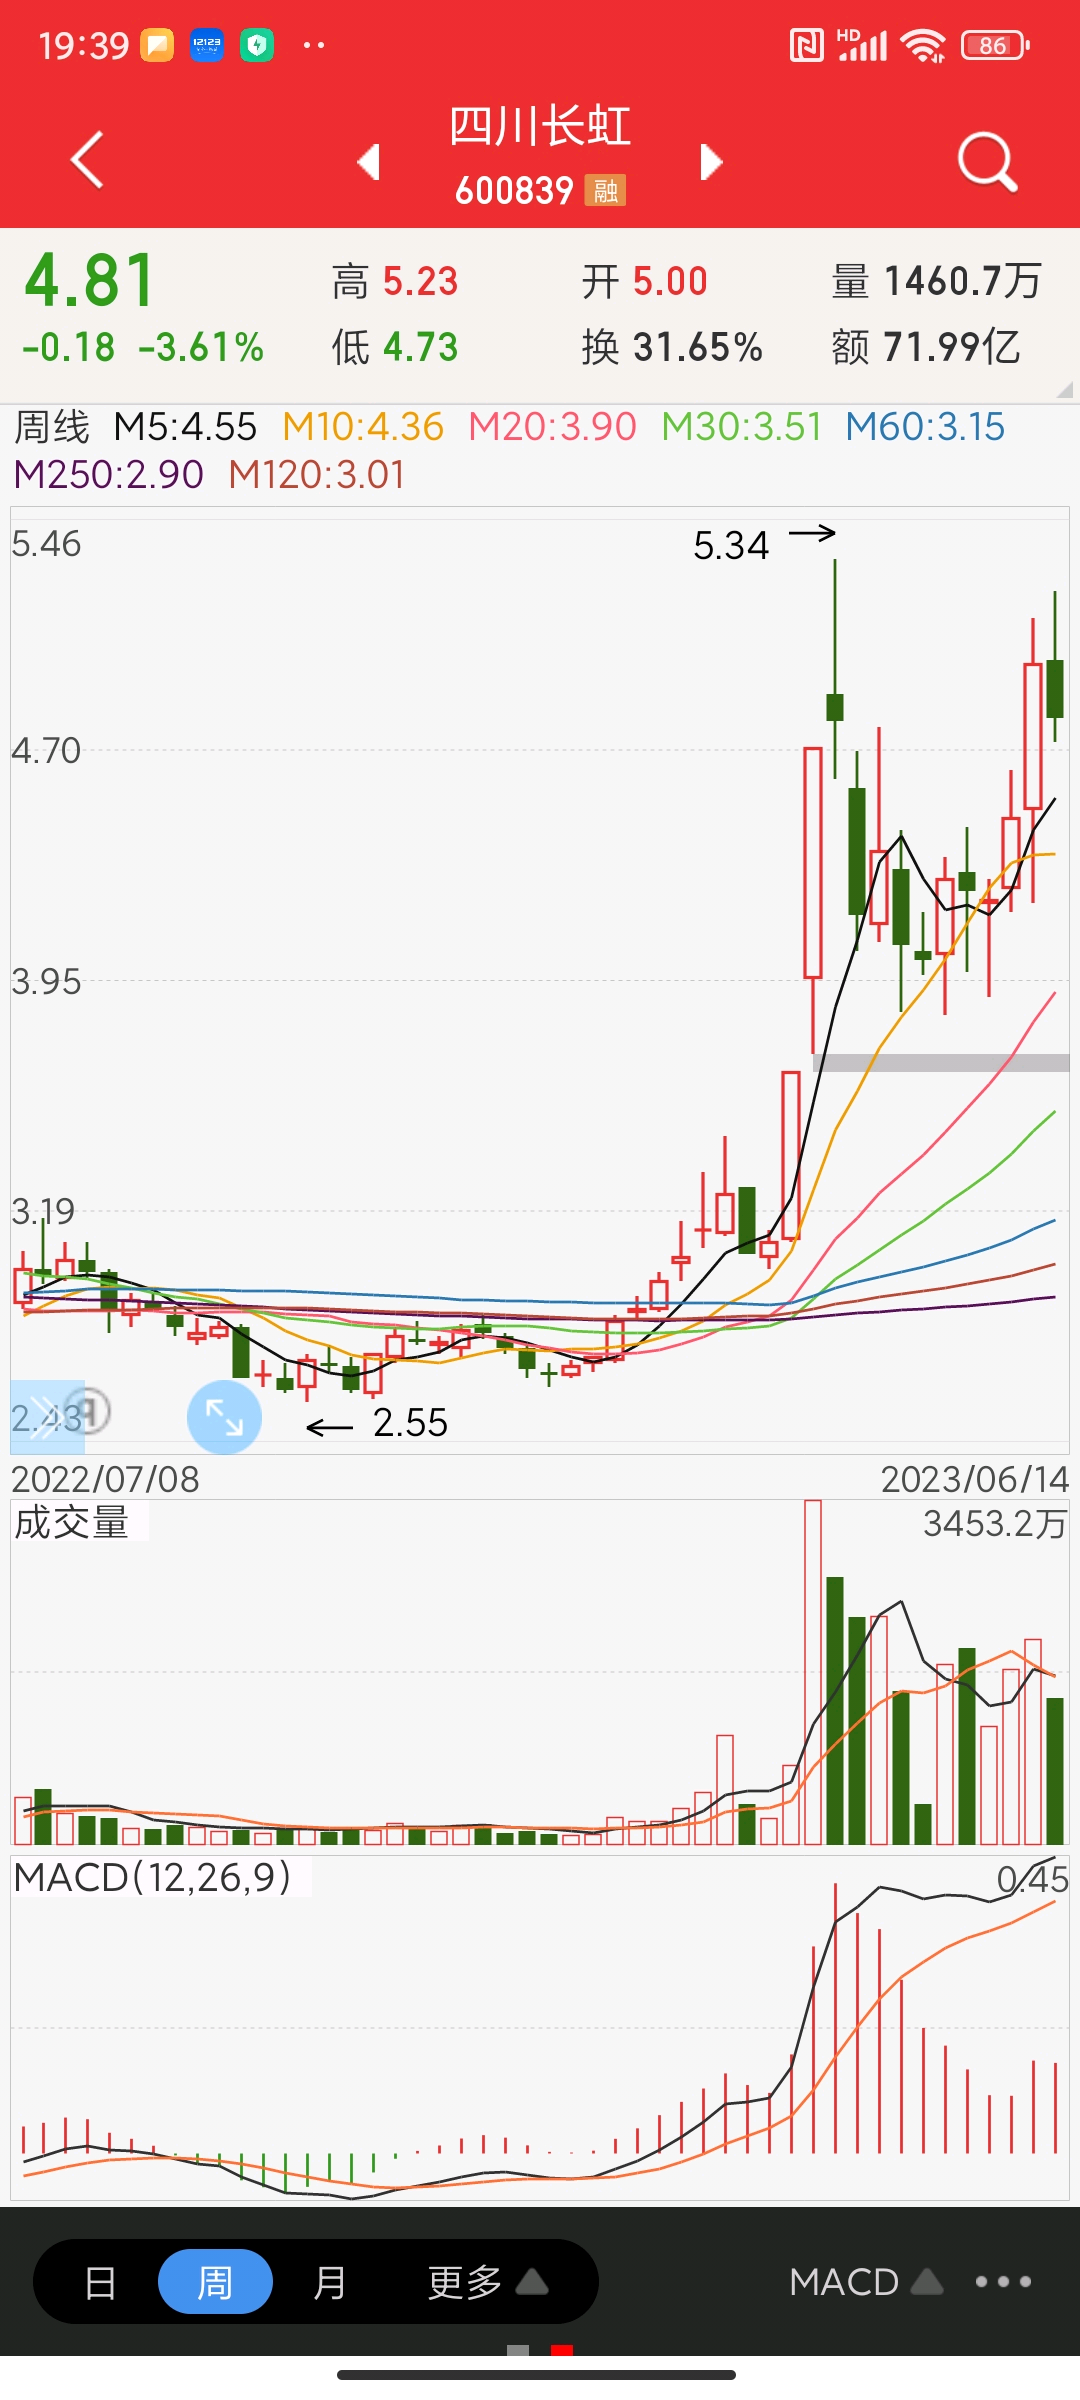
Task: Open the 更多 periods dropdown
Action: click(488, 2282)
